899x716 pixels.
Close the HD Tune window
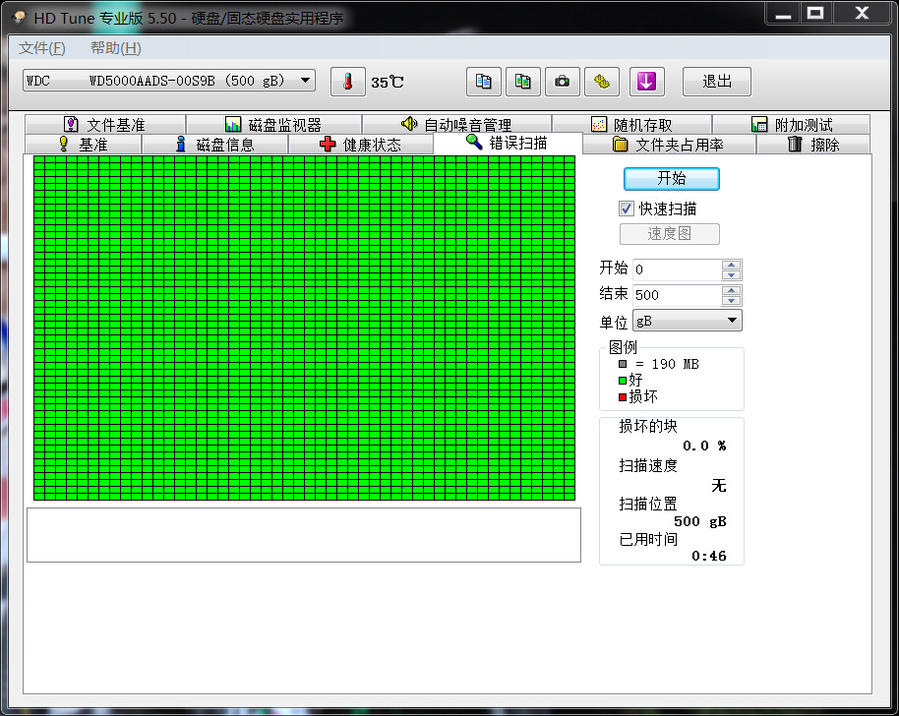tap(862, 14)
